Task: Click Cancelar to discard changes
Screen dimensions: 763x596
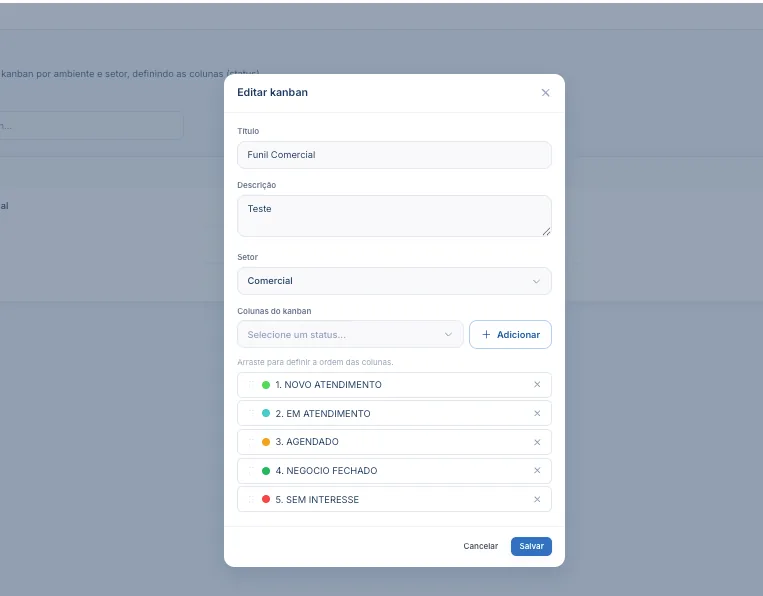Action: (x=480, y=546)
